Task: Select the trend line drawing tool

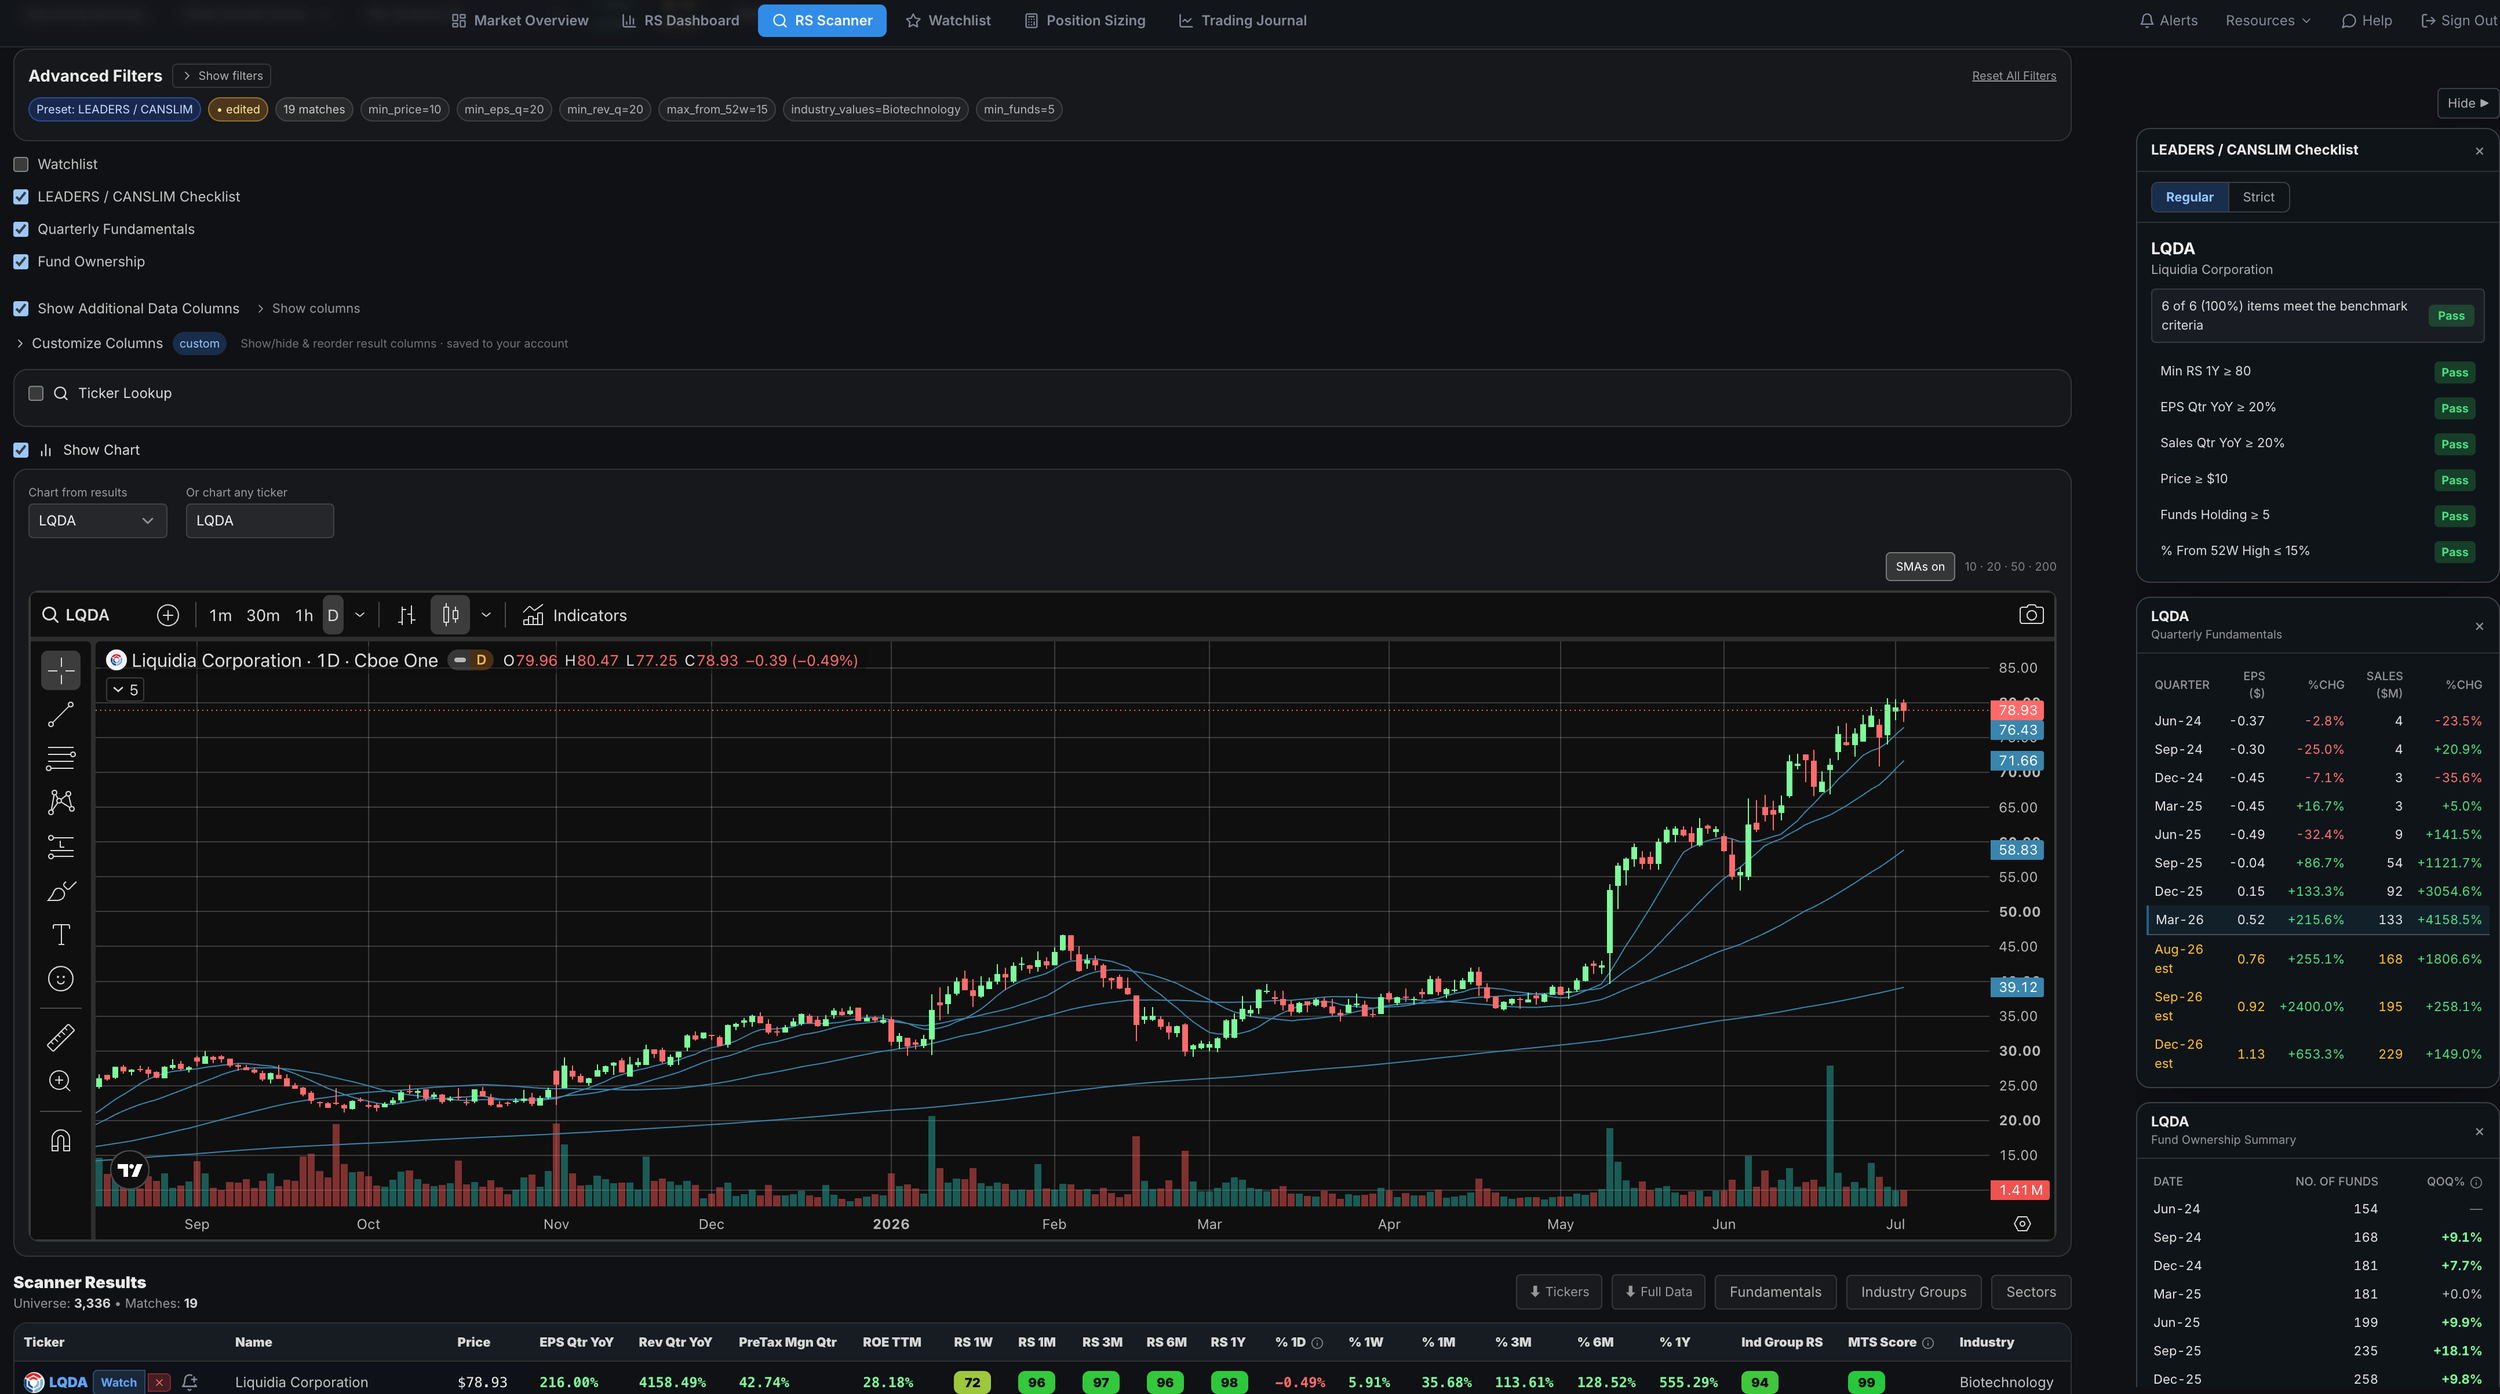Action: coord(61,714)
